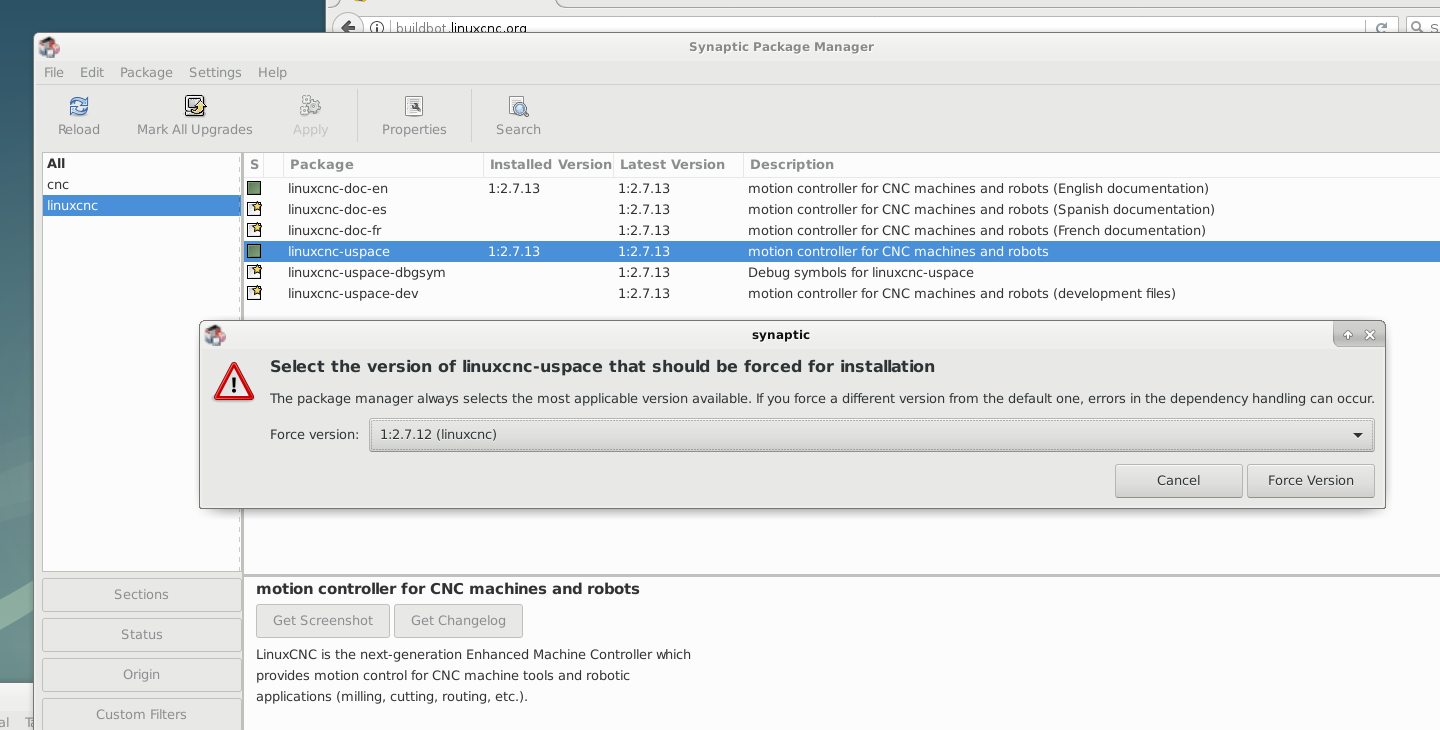1440x730 pixels.
Task: Open the Properties toolbar icon
Action: (414, 106)
